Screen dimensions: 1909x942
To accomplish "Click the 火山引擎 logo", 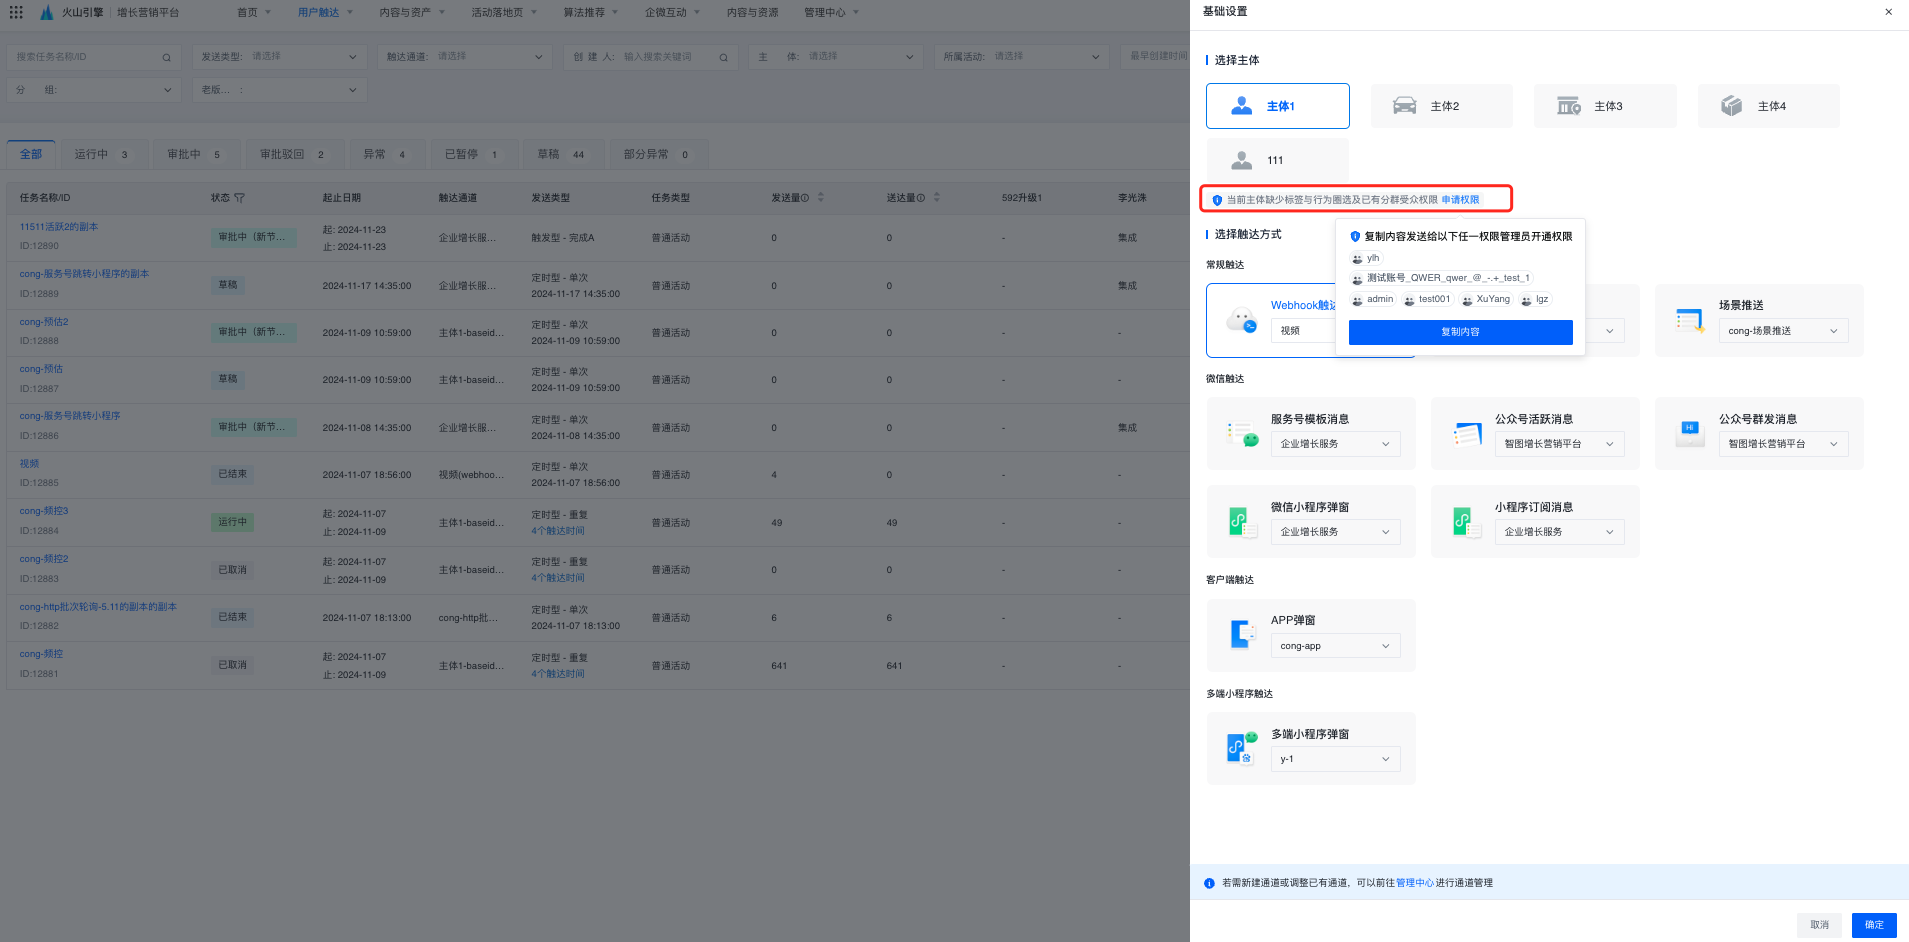I will pyautogui.click(x=47, y=12).
